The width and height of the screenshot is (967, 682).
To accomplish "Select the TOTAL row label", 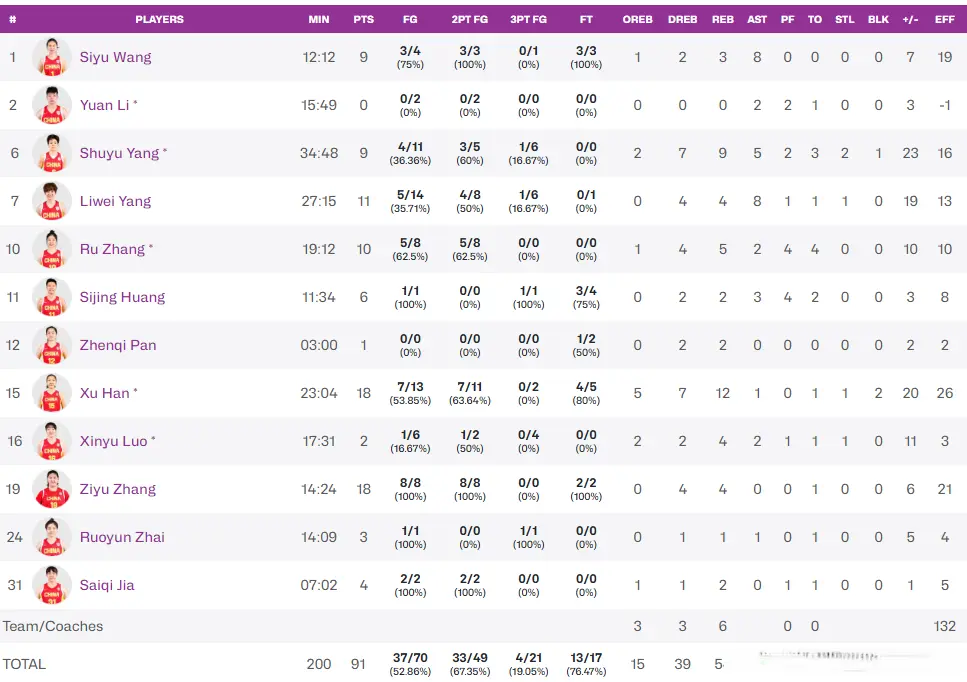I will [x=24, y=664].
